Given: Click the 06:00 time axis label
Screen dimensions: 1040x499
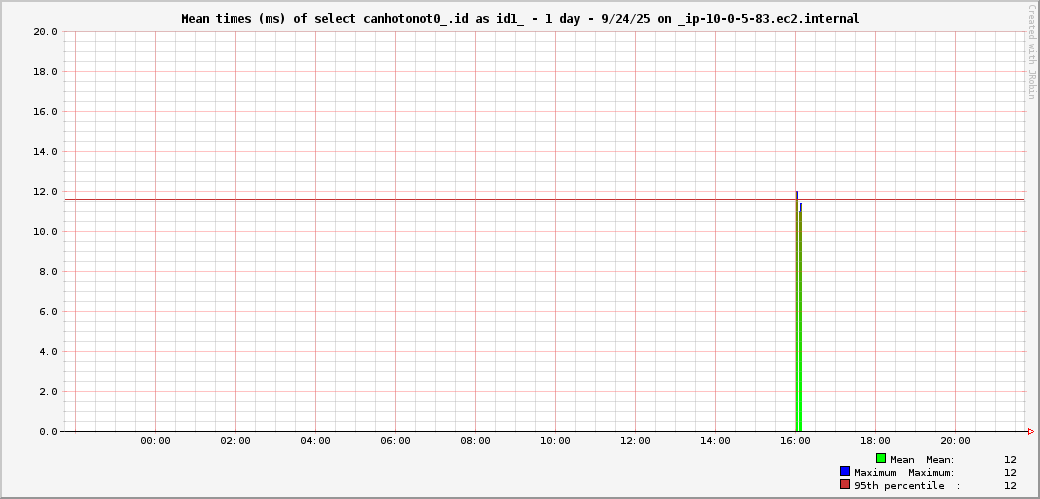Looking at the screenshot, I should click(395, 441).
